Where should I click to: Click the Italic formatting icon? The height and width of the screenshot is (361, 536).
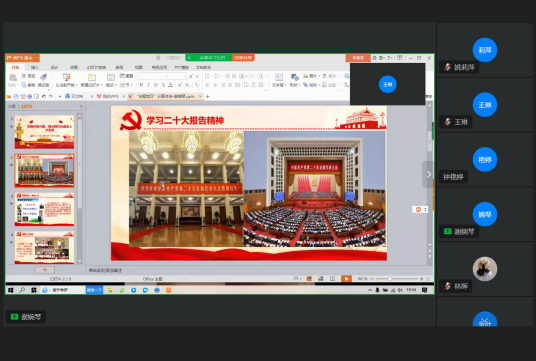[148, 85]
